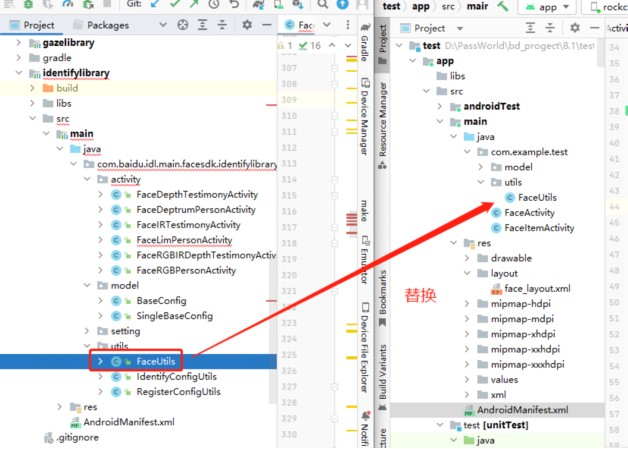Select RegisterConfigUtils class
Viewport: 628px width, 449px height.
(178, 392)
